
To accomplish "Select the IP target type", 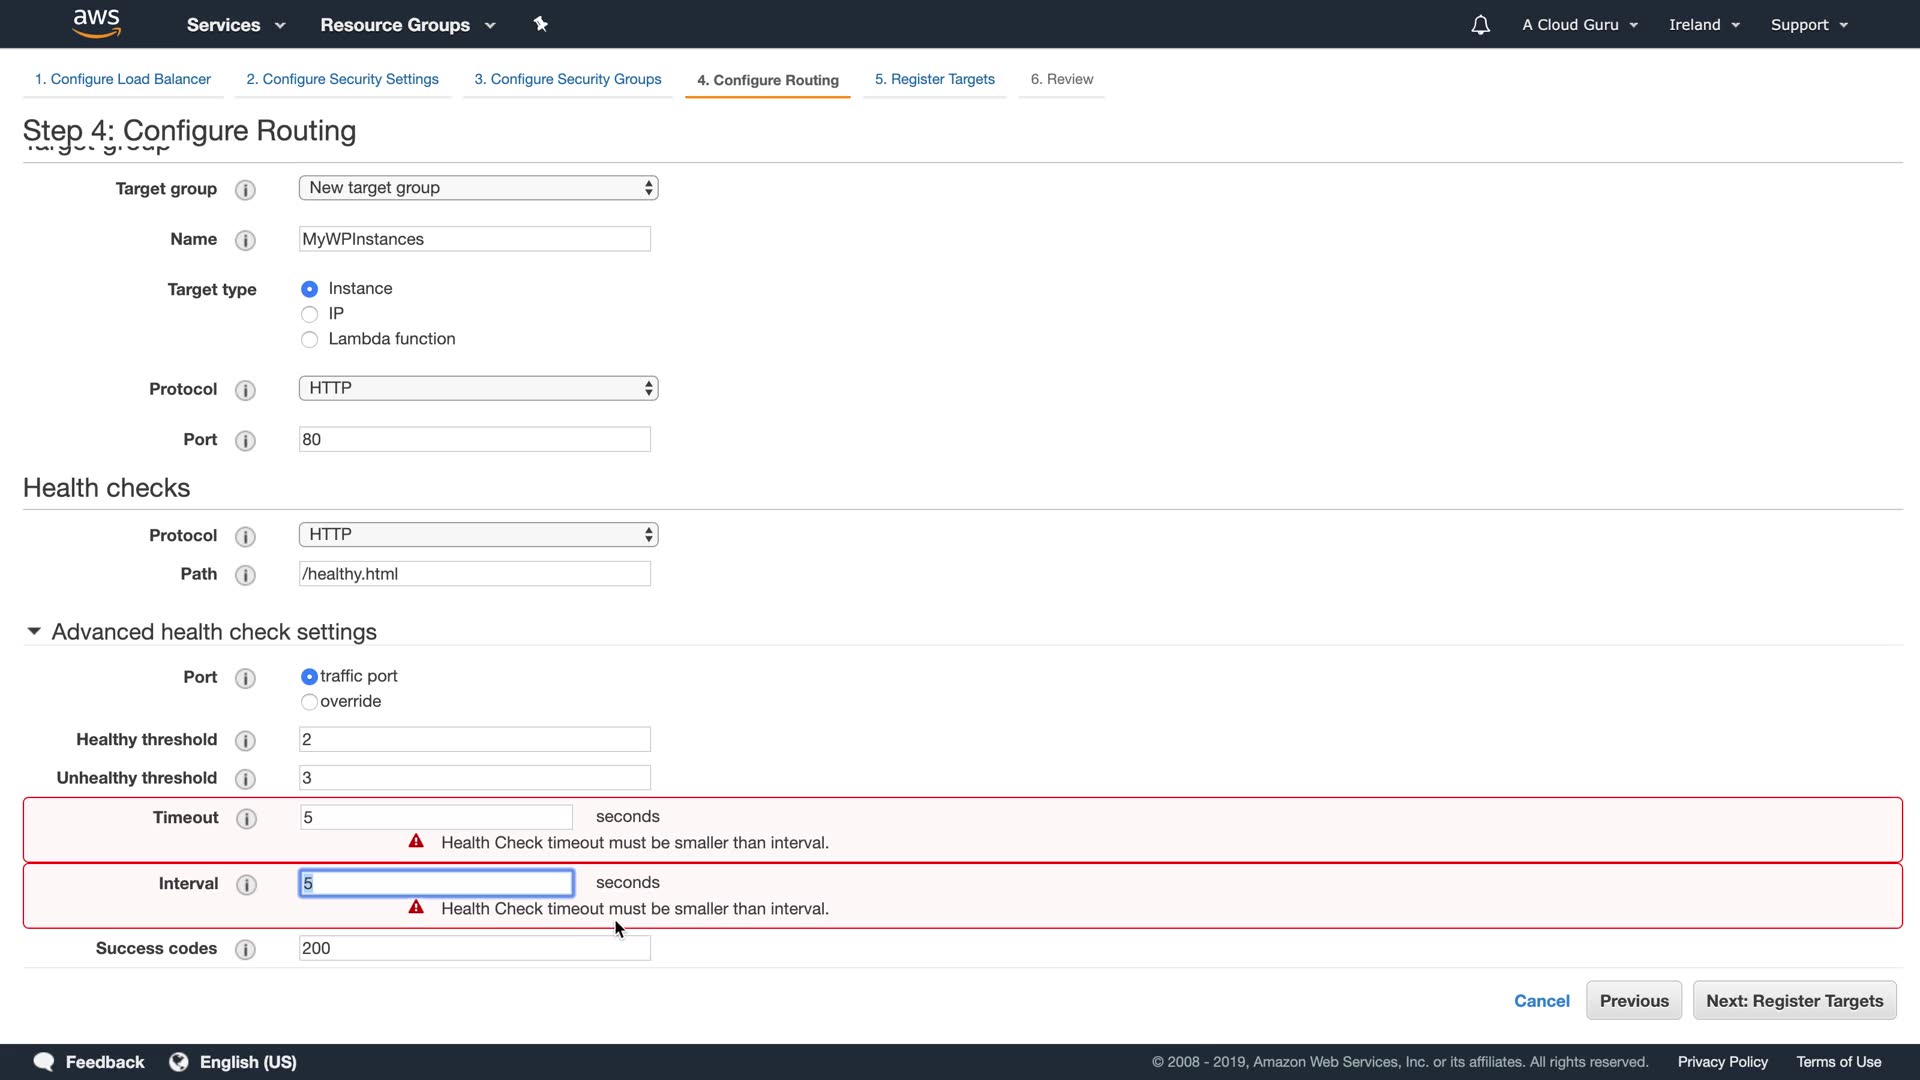I will point(310,315).
